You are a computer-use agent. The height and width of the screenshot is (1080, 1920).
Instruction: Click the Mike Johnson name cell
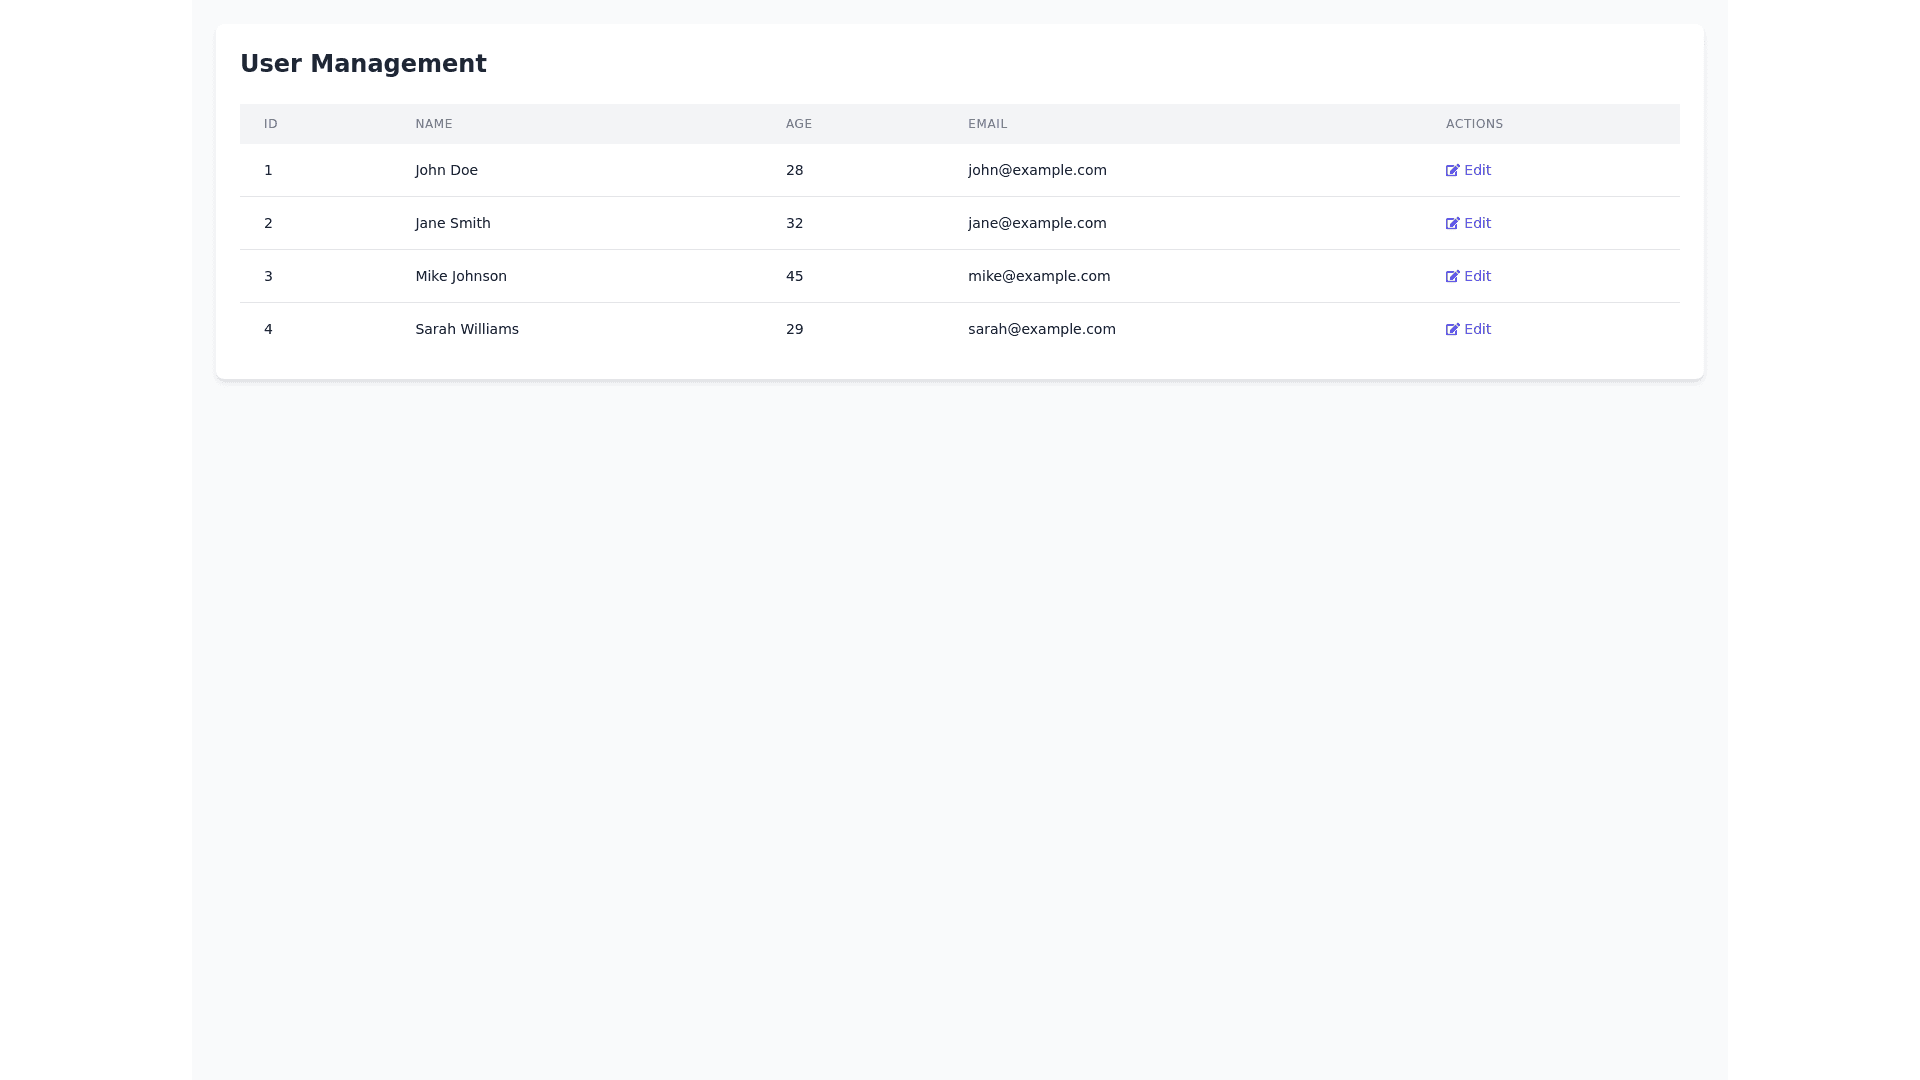point(461,276)
